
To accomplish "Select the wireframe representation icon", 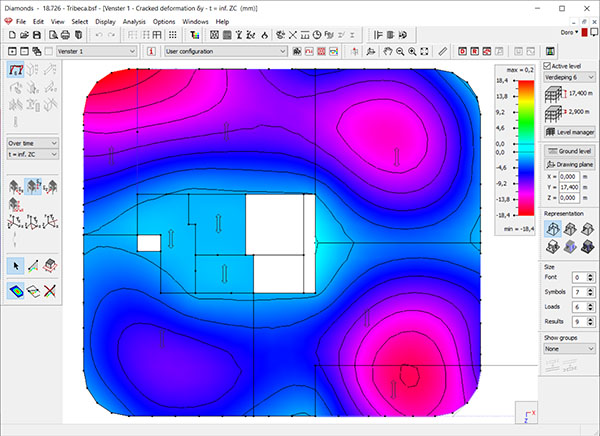I will coord(553,229).
